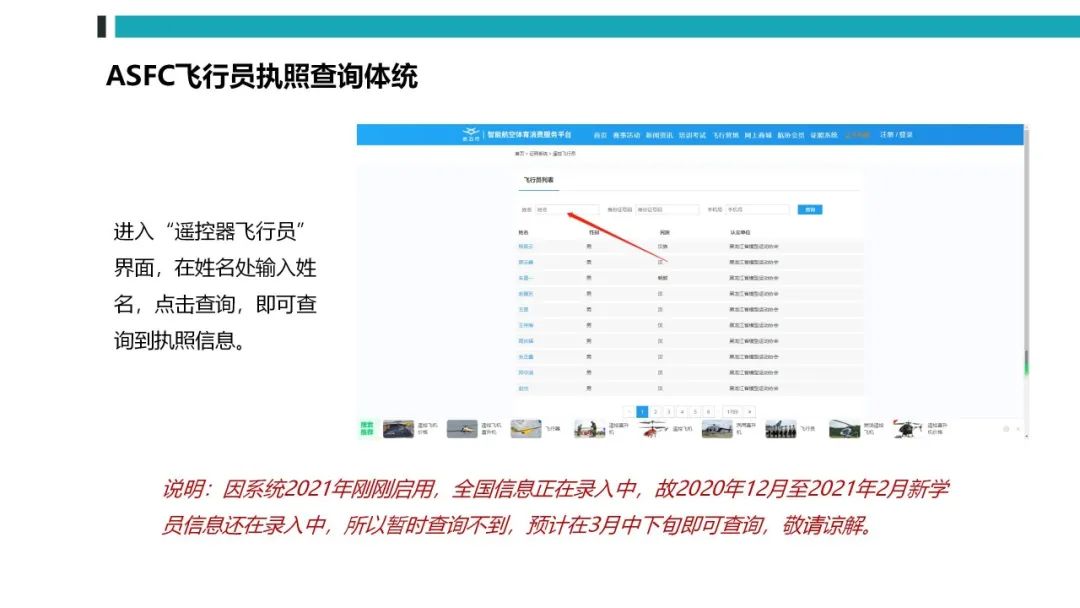Go to page 2 in the pagination

pyautogui.click(x=655, y=412)
